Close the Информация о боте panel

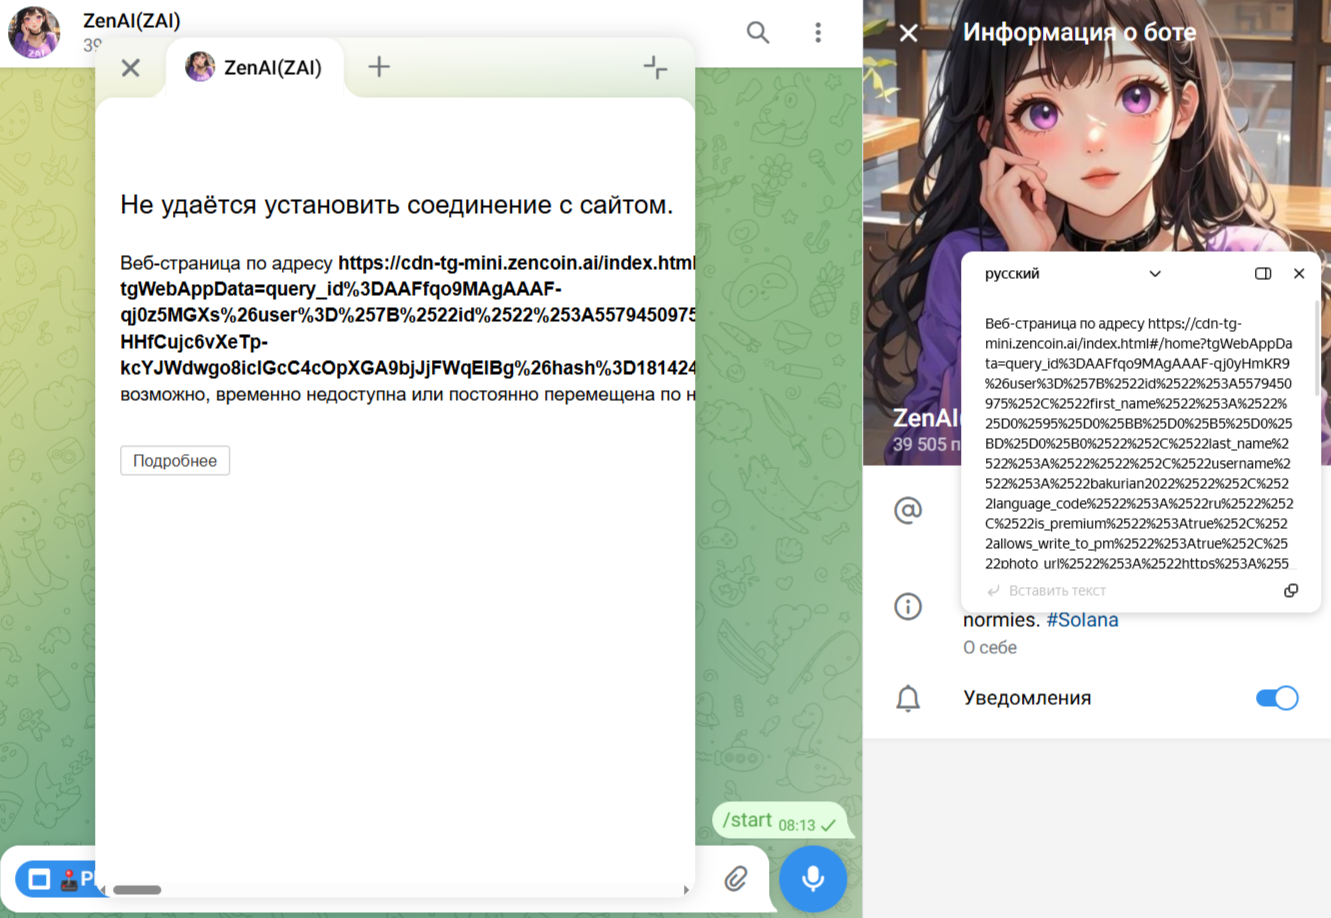[908, 33]
